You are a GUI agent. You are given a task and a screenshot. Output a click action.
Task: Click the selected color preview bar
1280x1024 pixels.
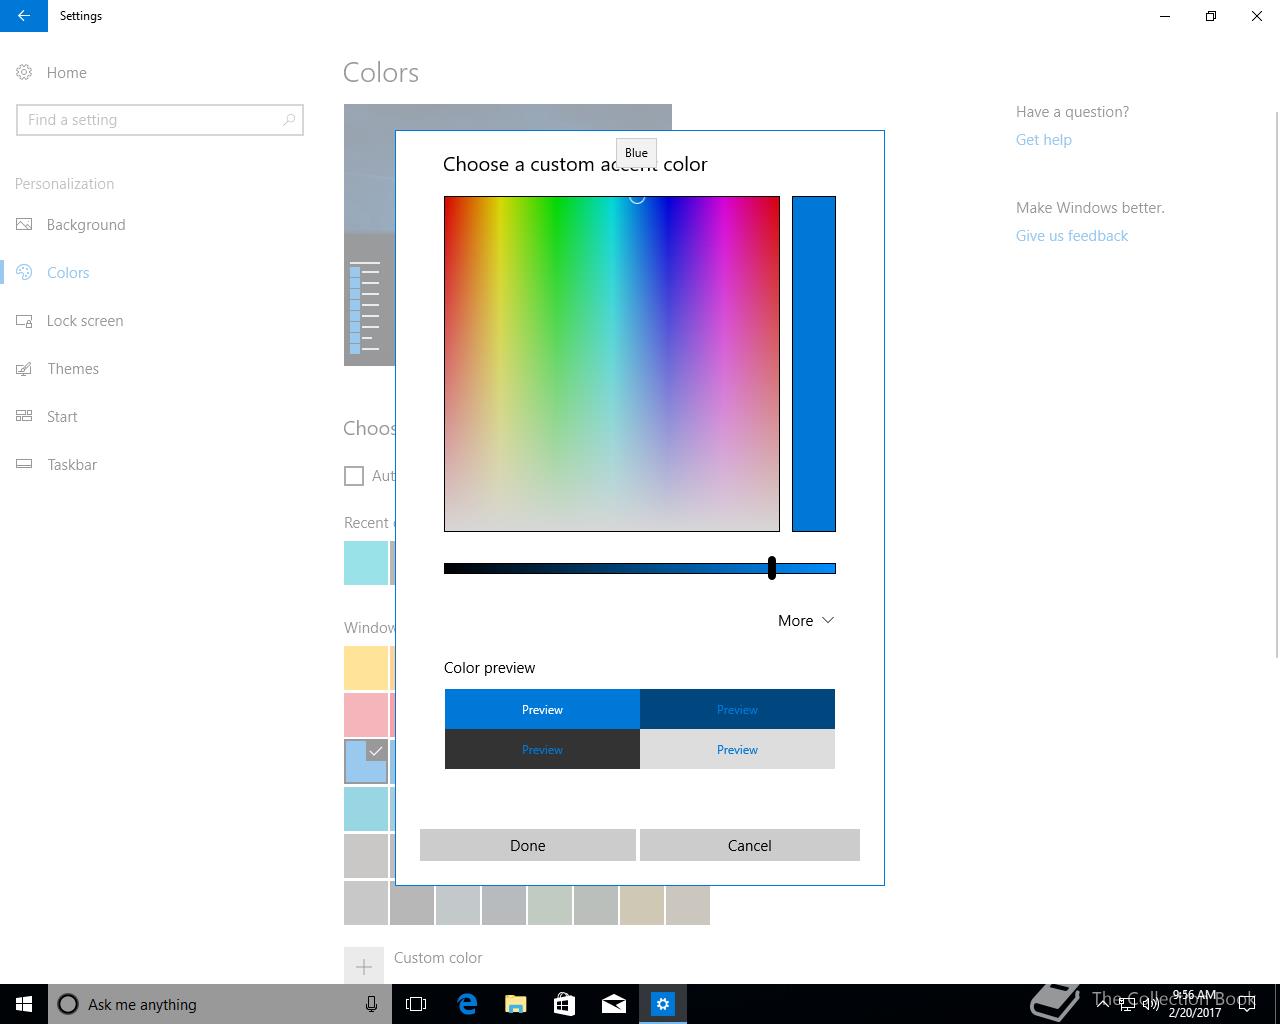coord(814,364)
